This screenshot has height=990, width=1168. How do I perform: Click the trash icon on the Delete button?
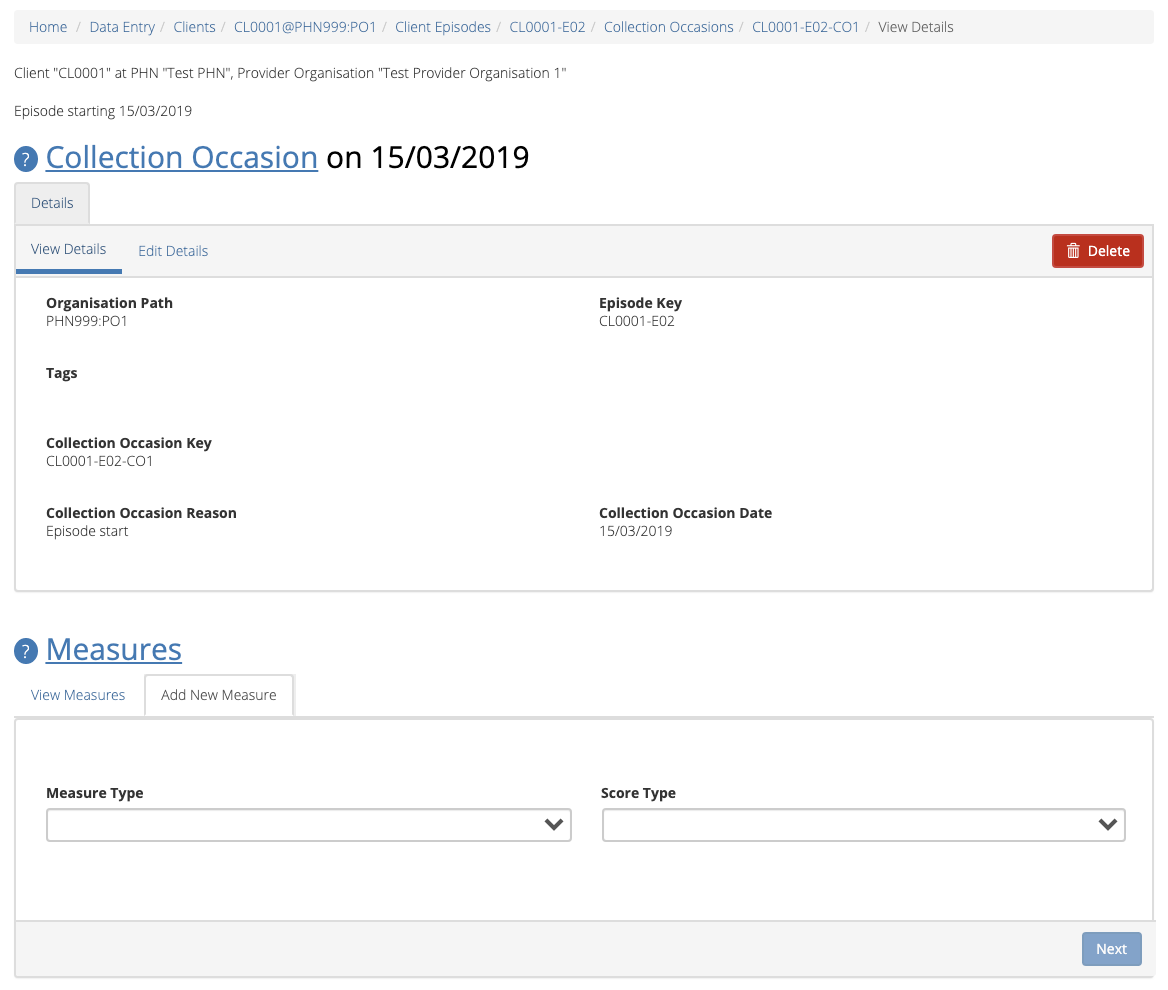(1073, 251)
